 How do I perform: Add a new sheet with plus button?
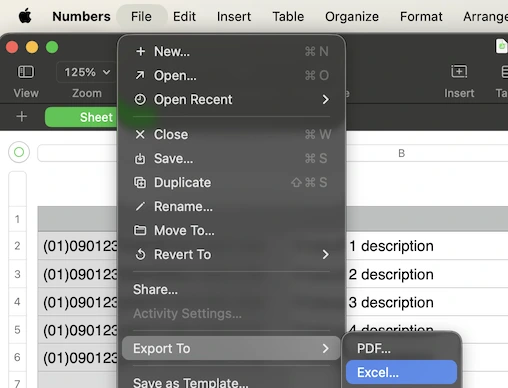tap(22, 117)
